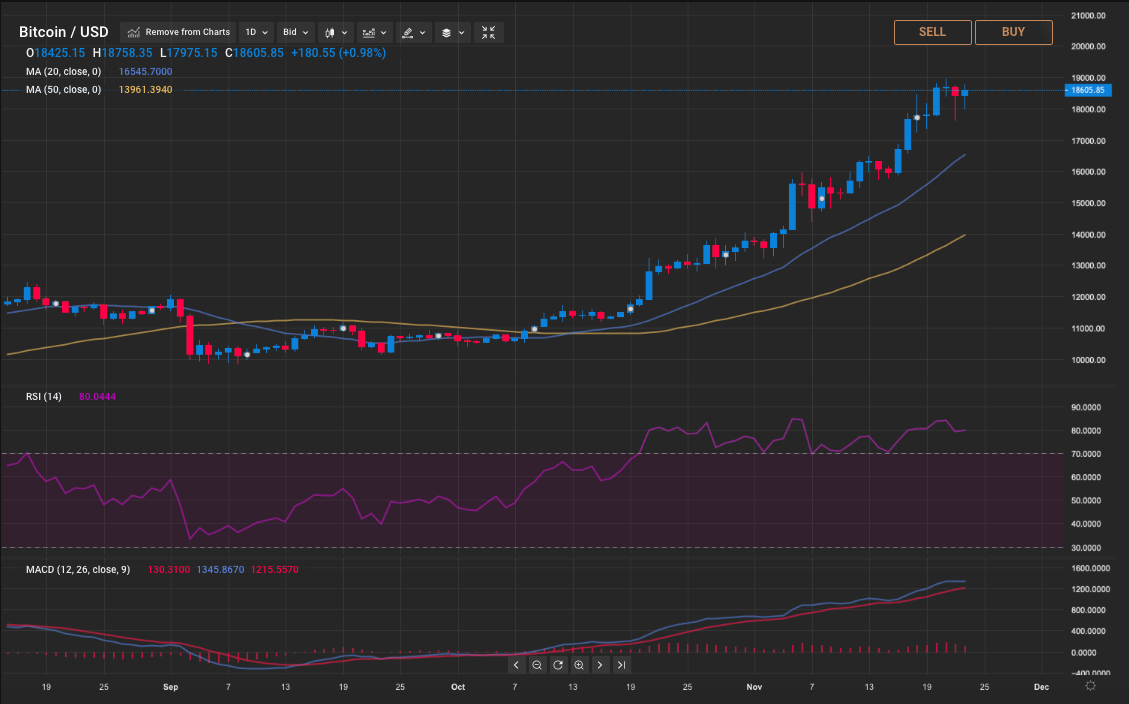The width and height of the screenshot is (1129, 704).
Task: Click the Sep label on the time axis
Action: pos(171,687)
